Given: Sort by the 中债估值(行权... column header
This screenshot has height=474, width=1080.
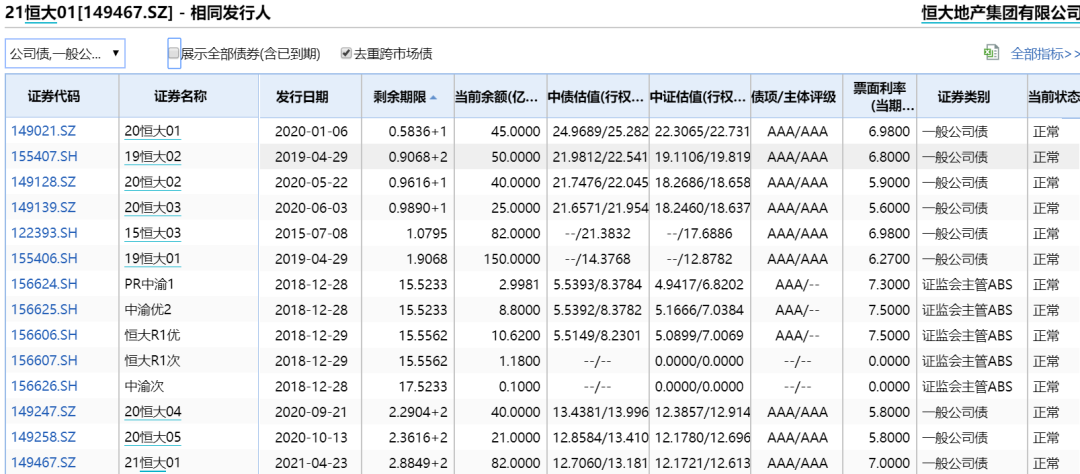Looking at the screenshot, I should tap(597, 97).
